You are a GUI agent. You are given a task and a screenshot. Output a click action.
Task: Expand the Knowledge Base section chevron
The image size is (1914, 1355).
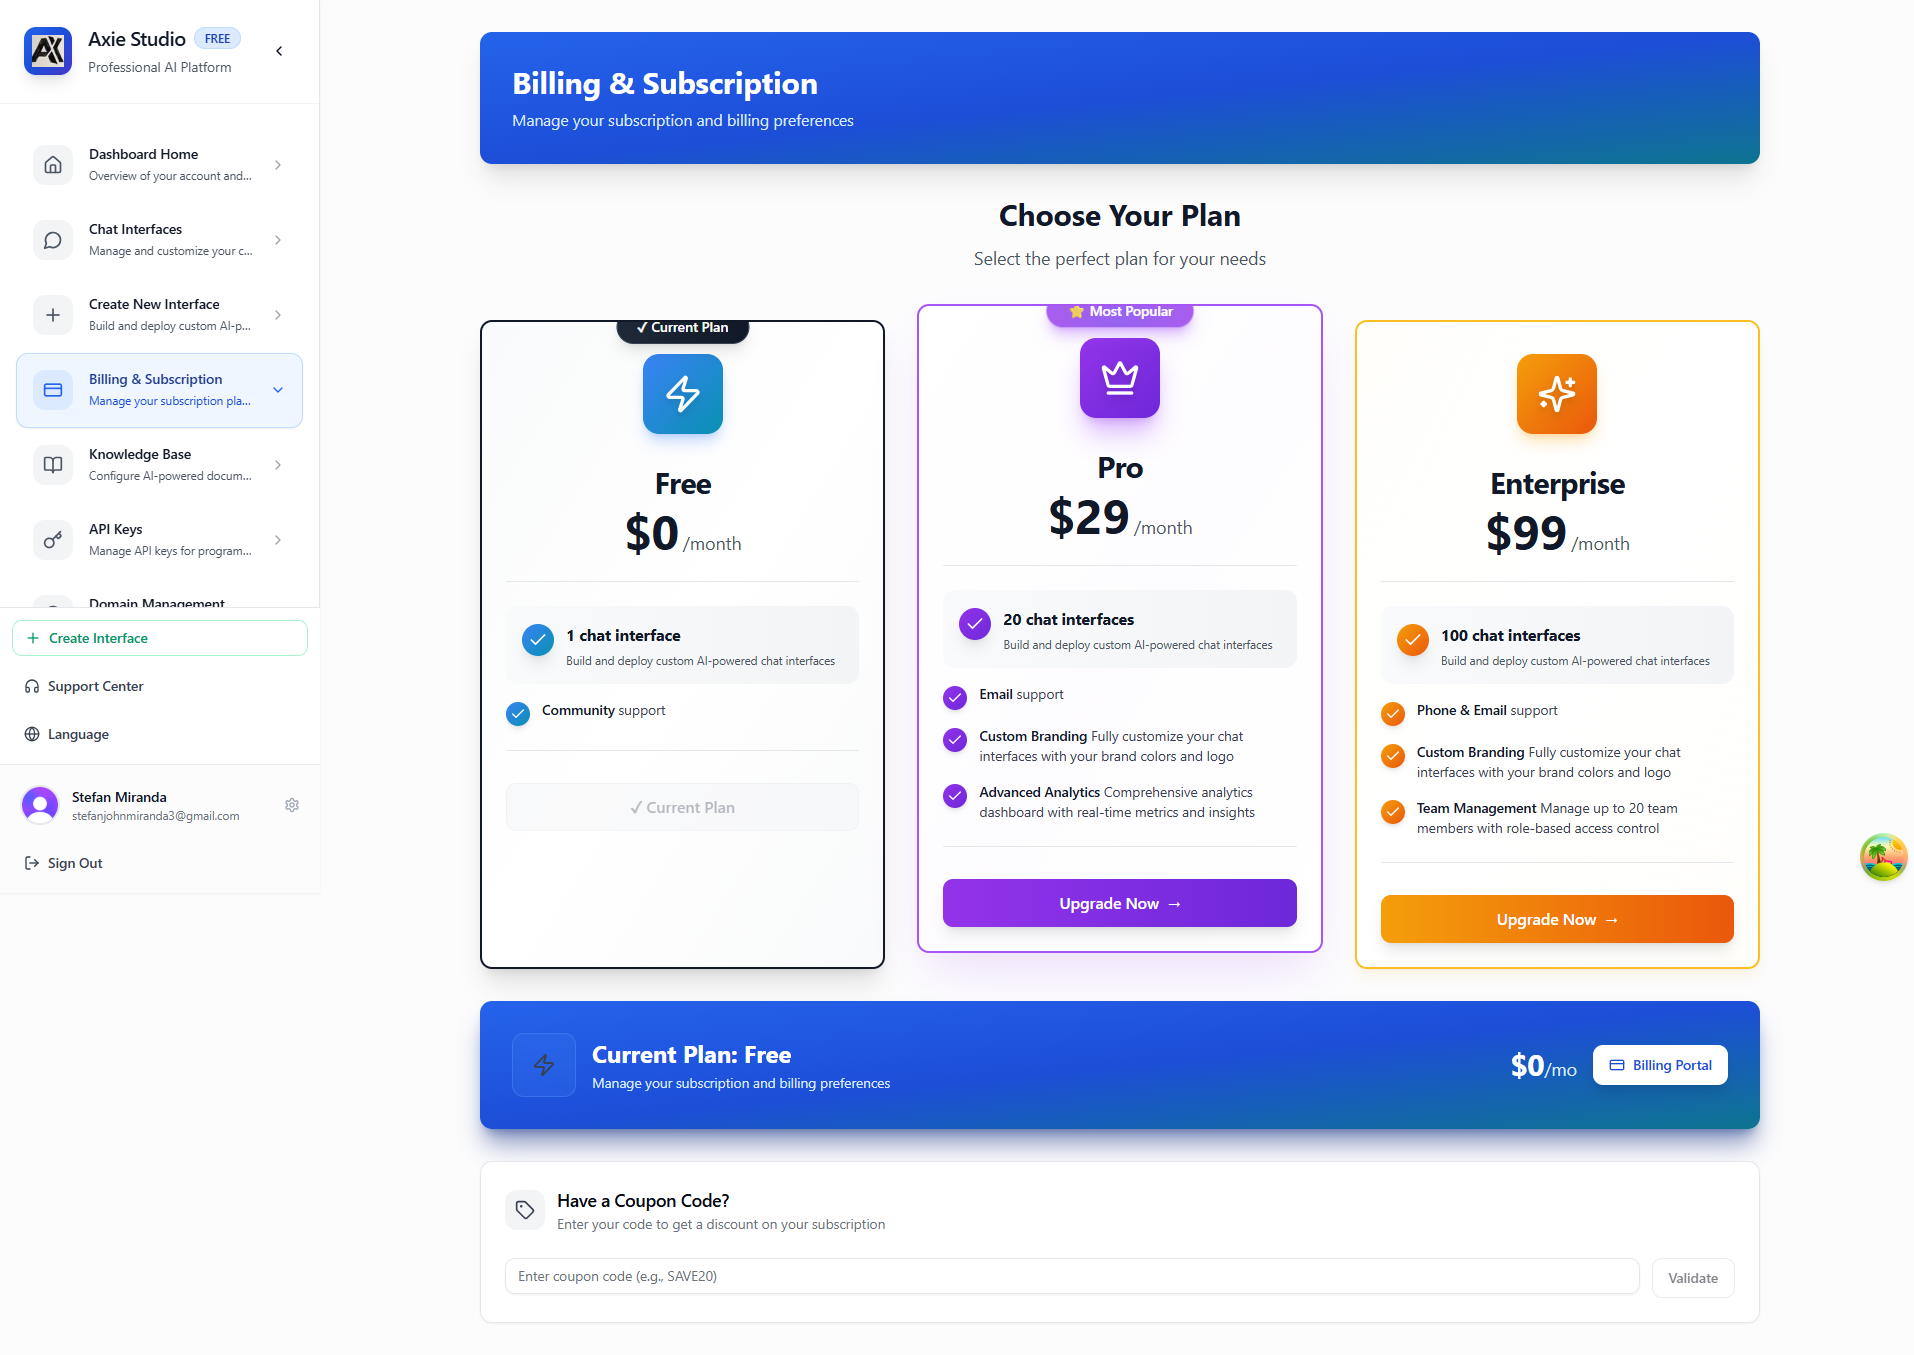click(278, 465)
